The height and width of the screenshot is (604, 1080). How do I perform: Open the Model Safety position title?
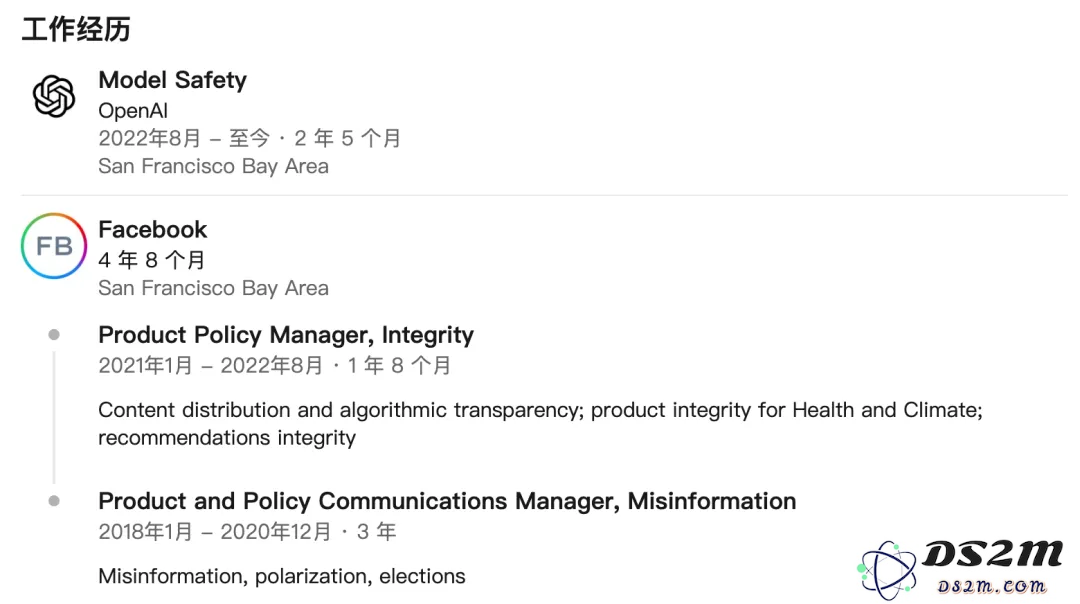coord(172,80)
